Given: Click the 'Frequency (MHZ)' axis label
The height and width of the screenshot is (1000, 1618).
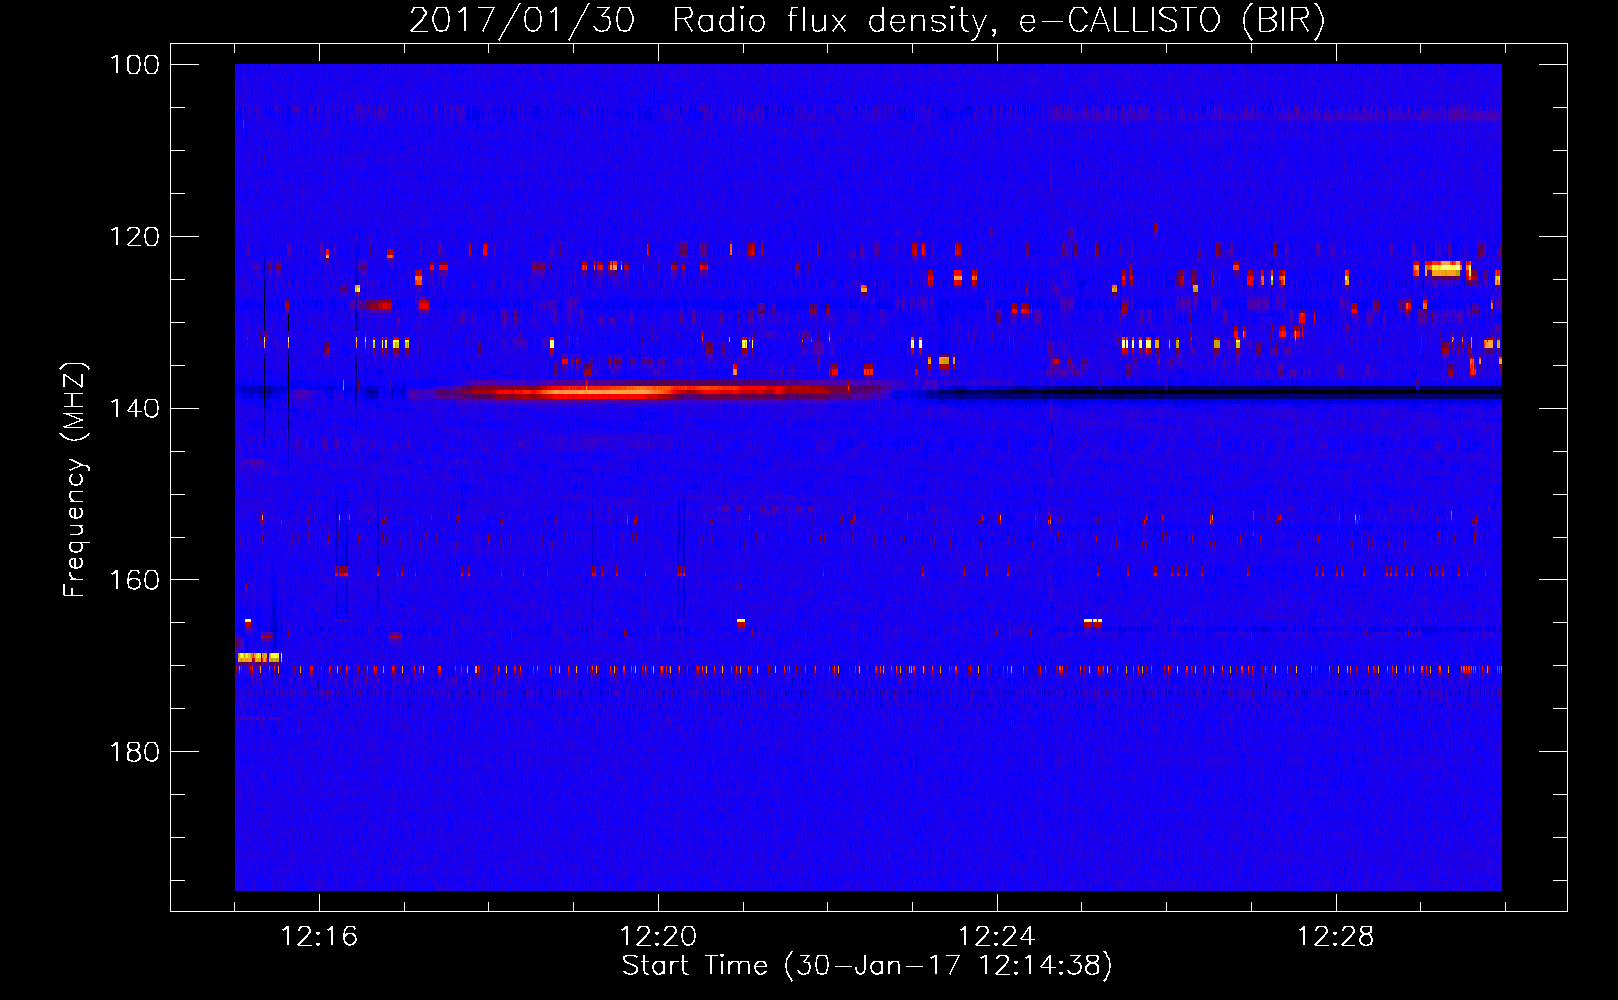Looking at the screenshot, I should 75,480.
